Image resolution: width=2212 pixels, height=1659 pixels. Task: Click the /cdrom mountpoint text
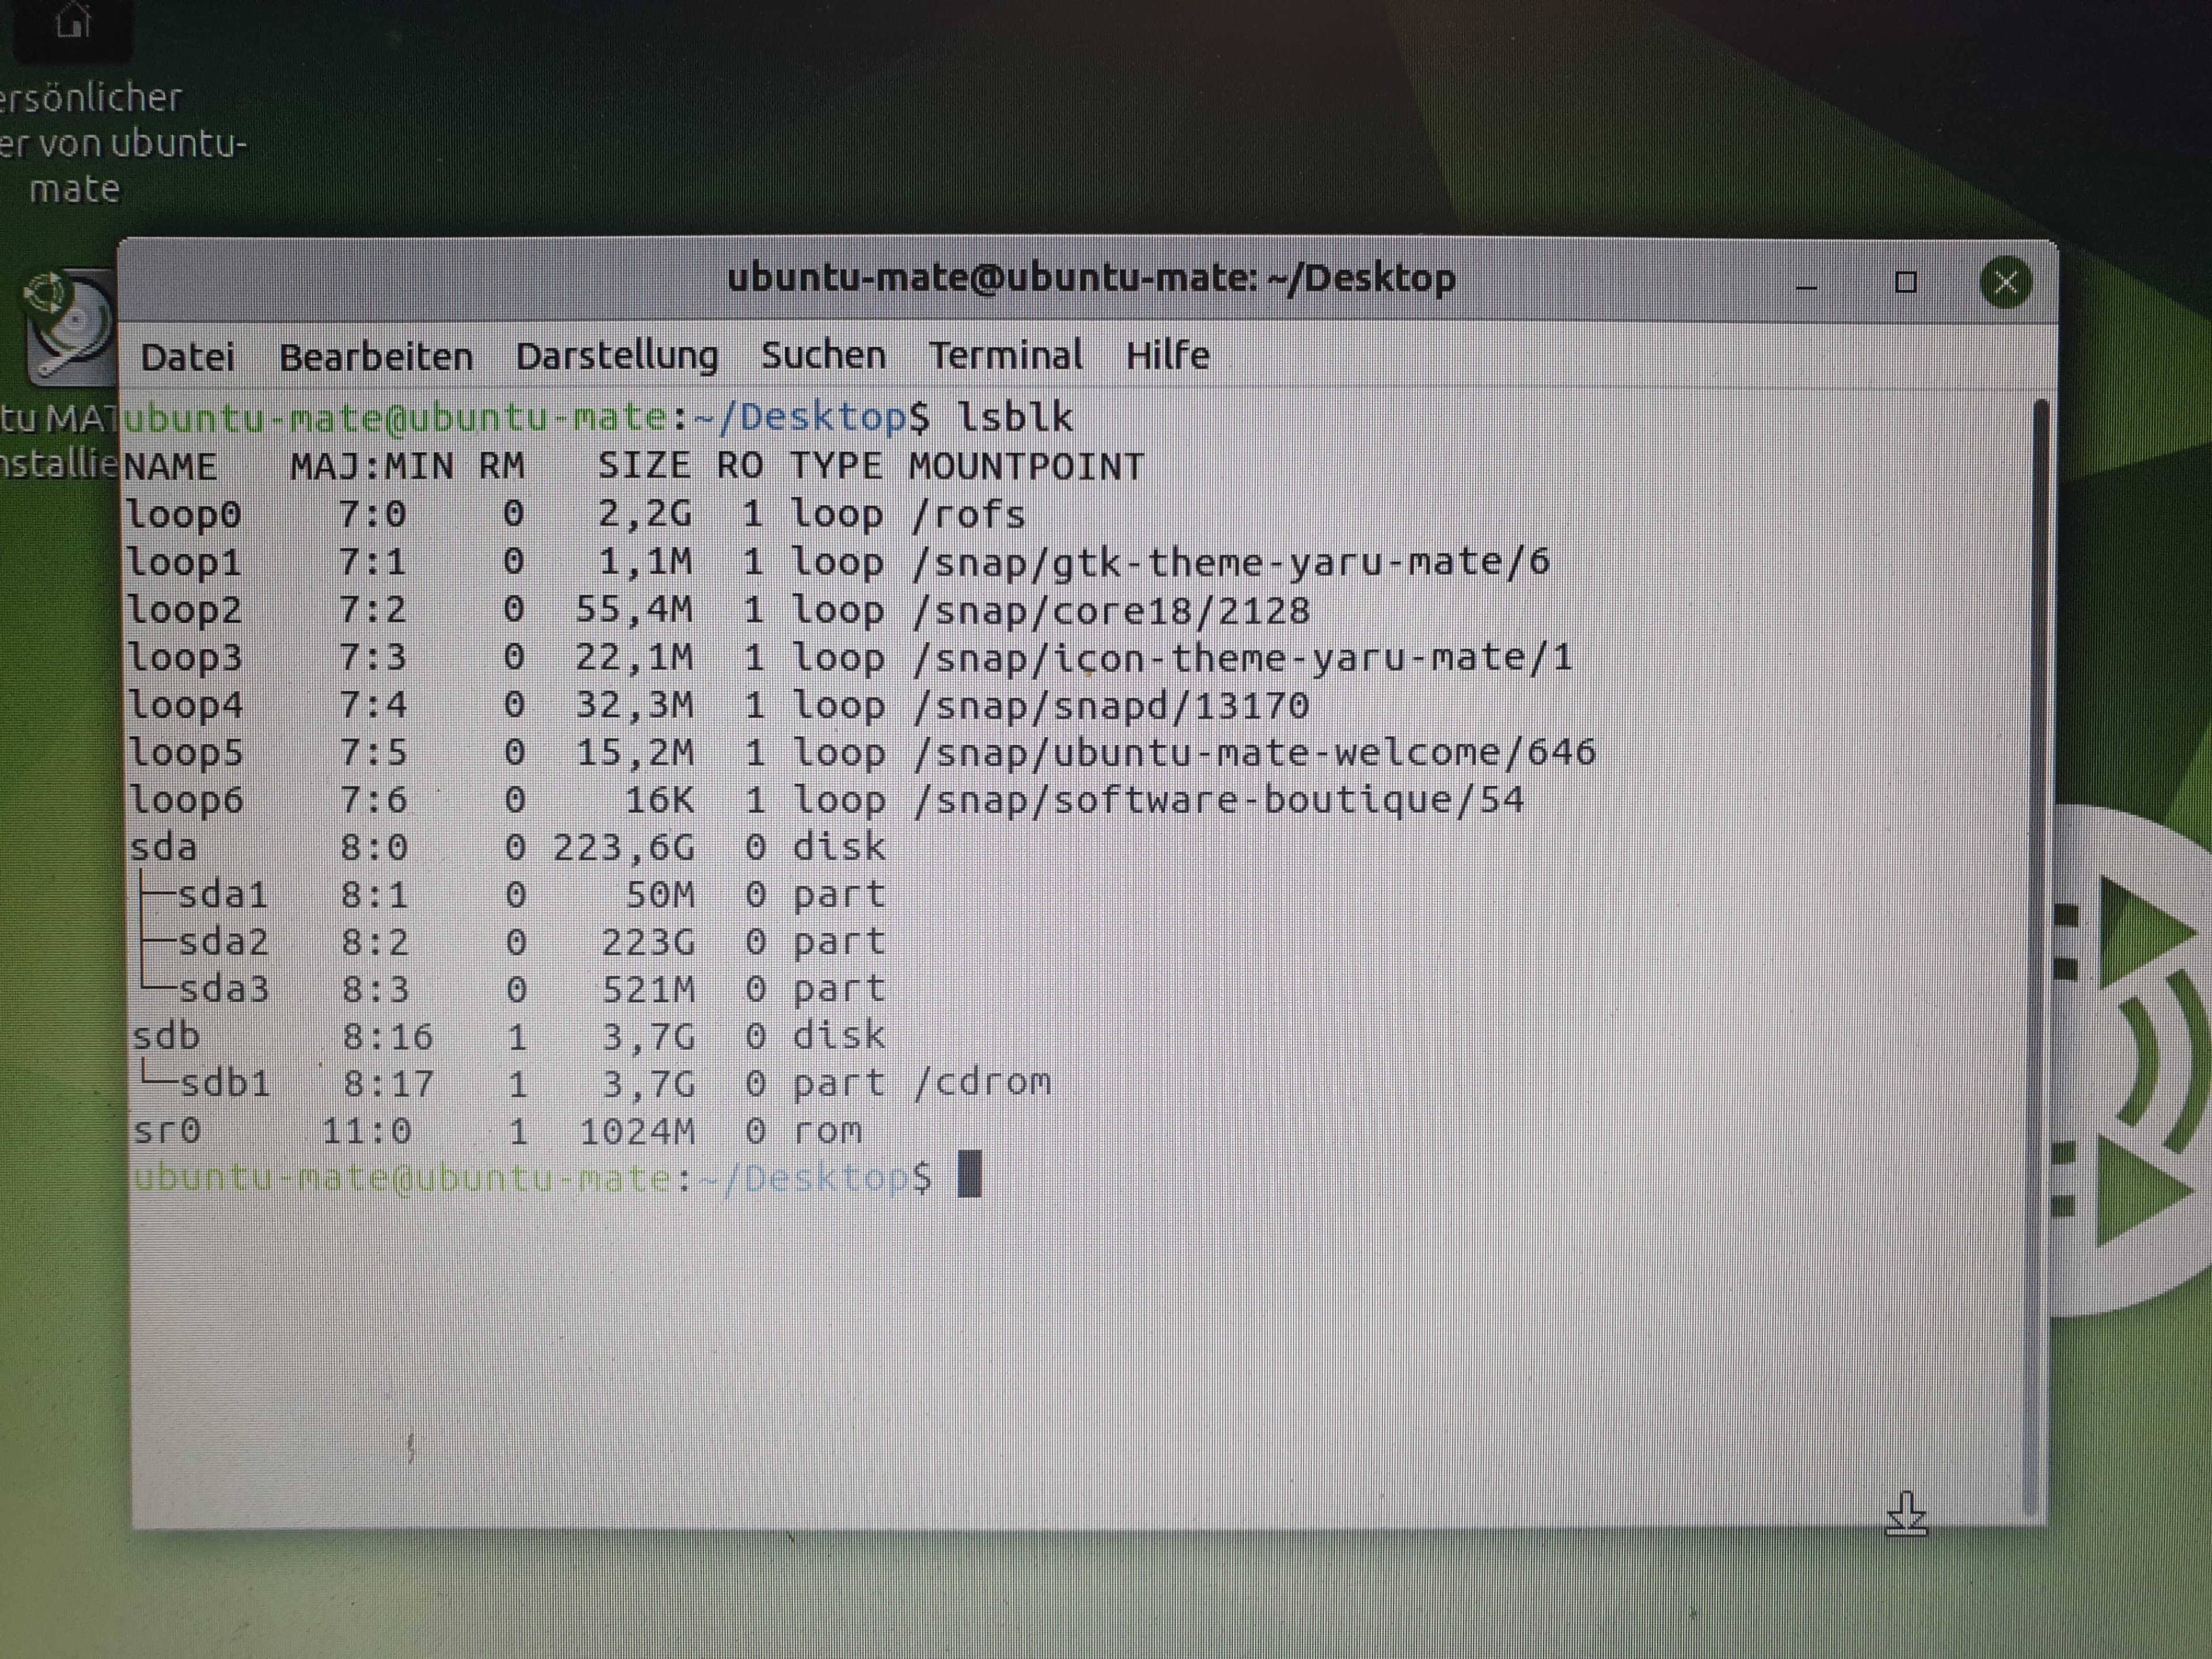pyautogui.click(x=981, y=1082)
